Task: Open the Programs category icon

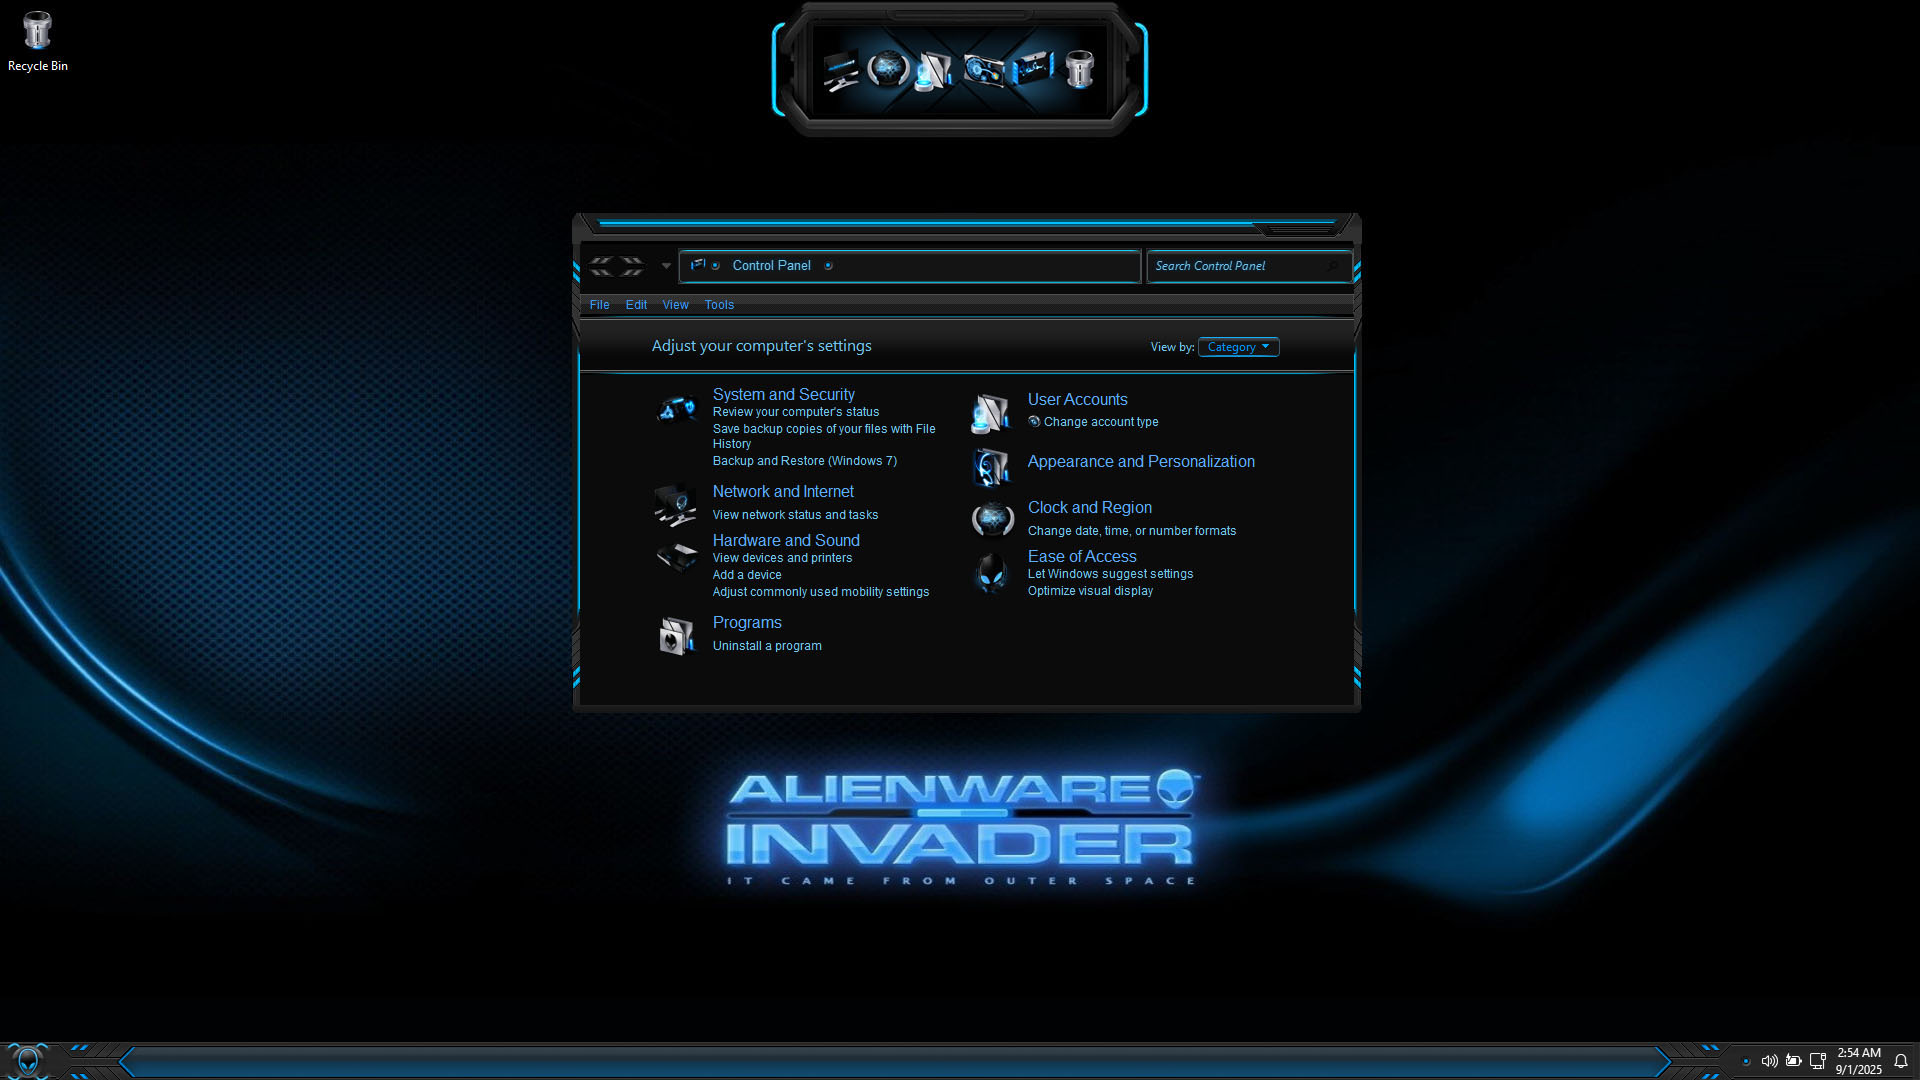Action: point(676,635)
